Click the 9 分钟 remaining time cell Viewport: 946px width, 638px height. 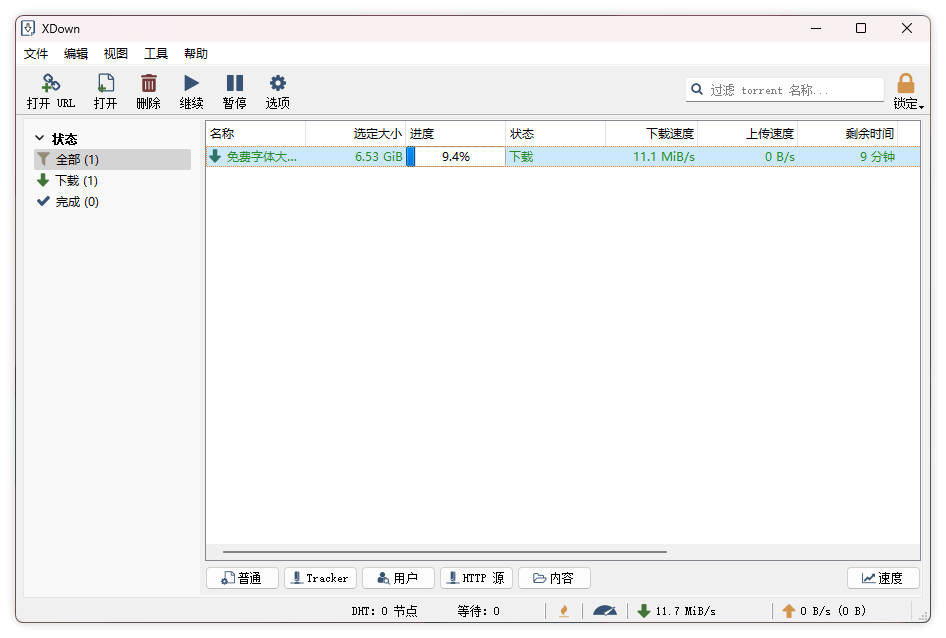pyautogui.click(x=877, y=156)
